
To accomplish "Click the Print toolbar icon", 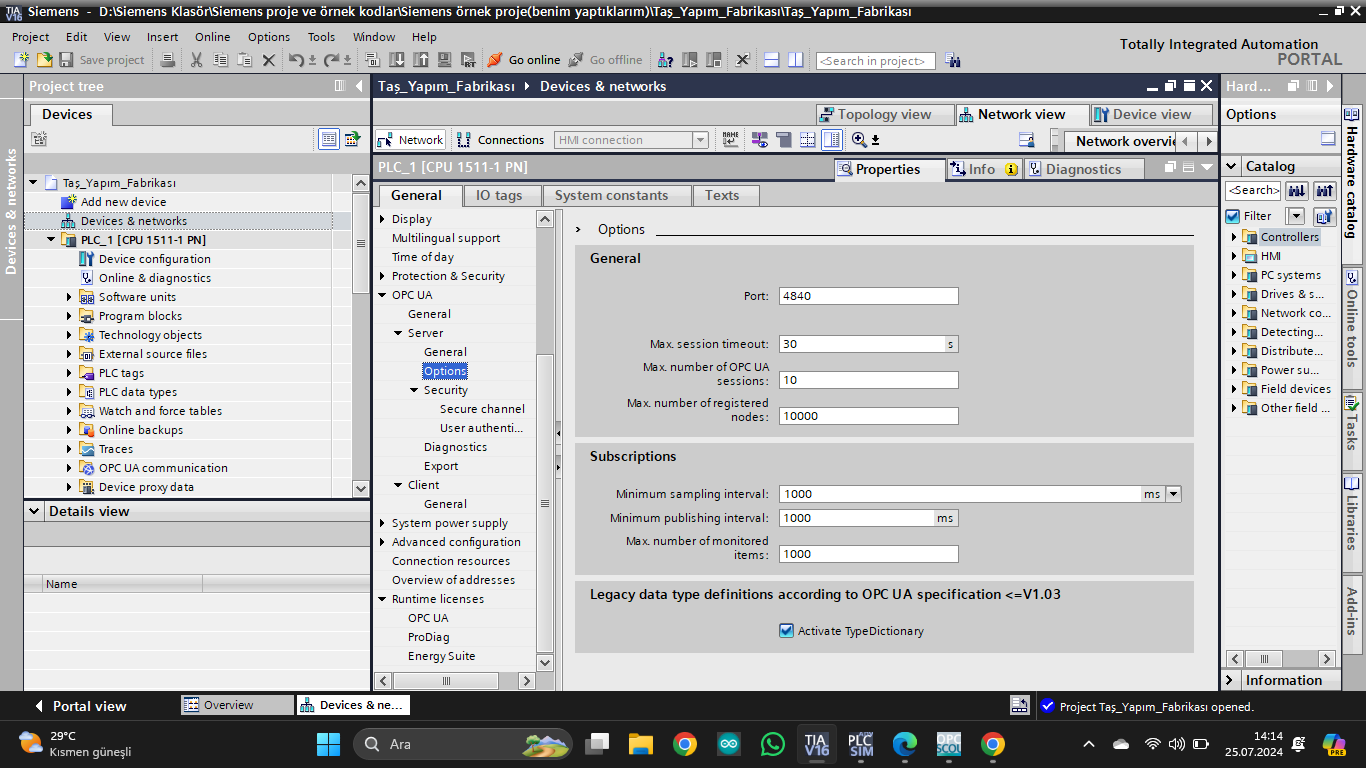I will (168, 60).
